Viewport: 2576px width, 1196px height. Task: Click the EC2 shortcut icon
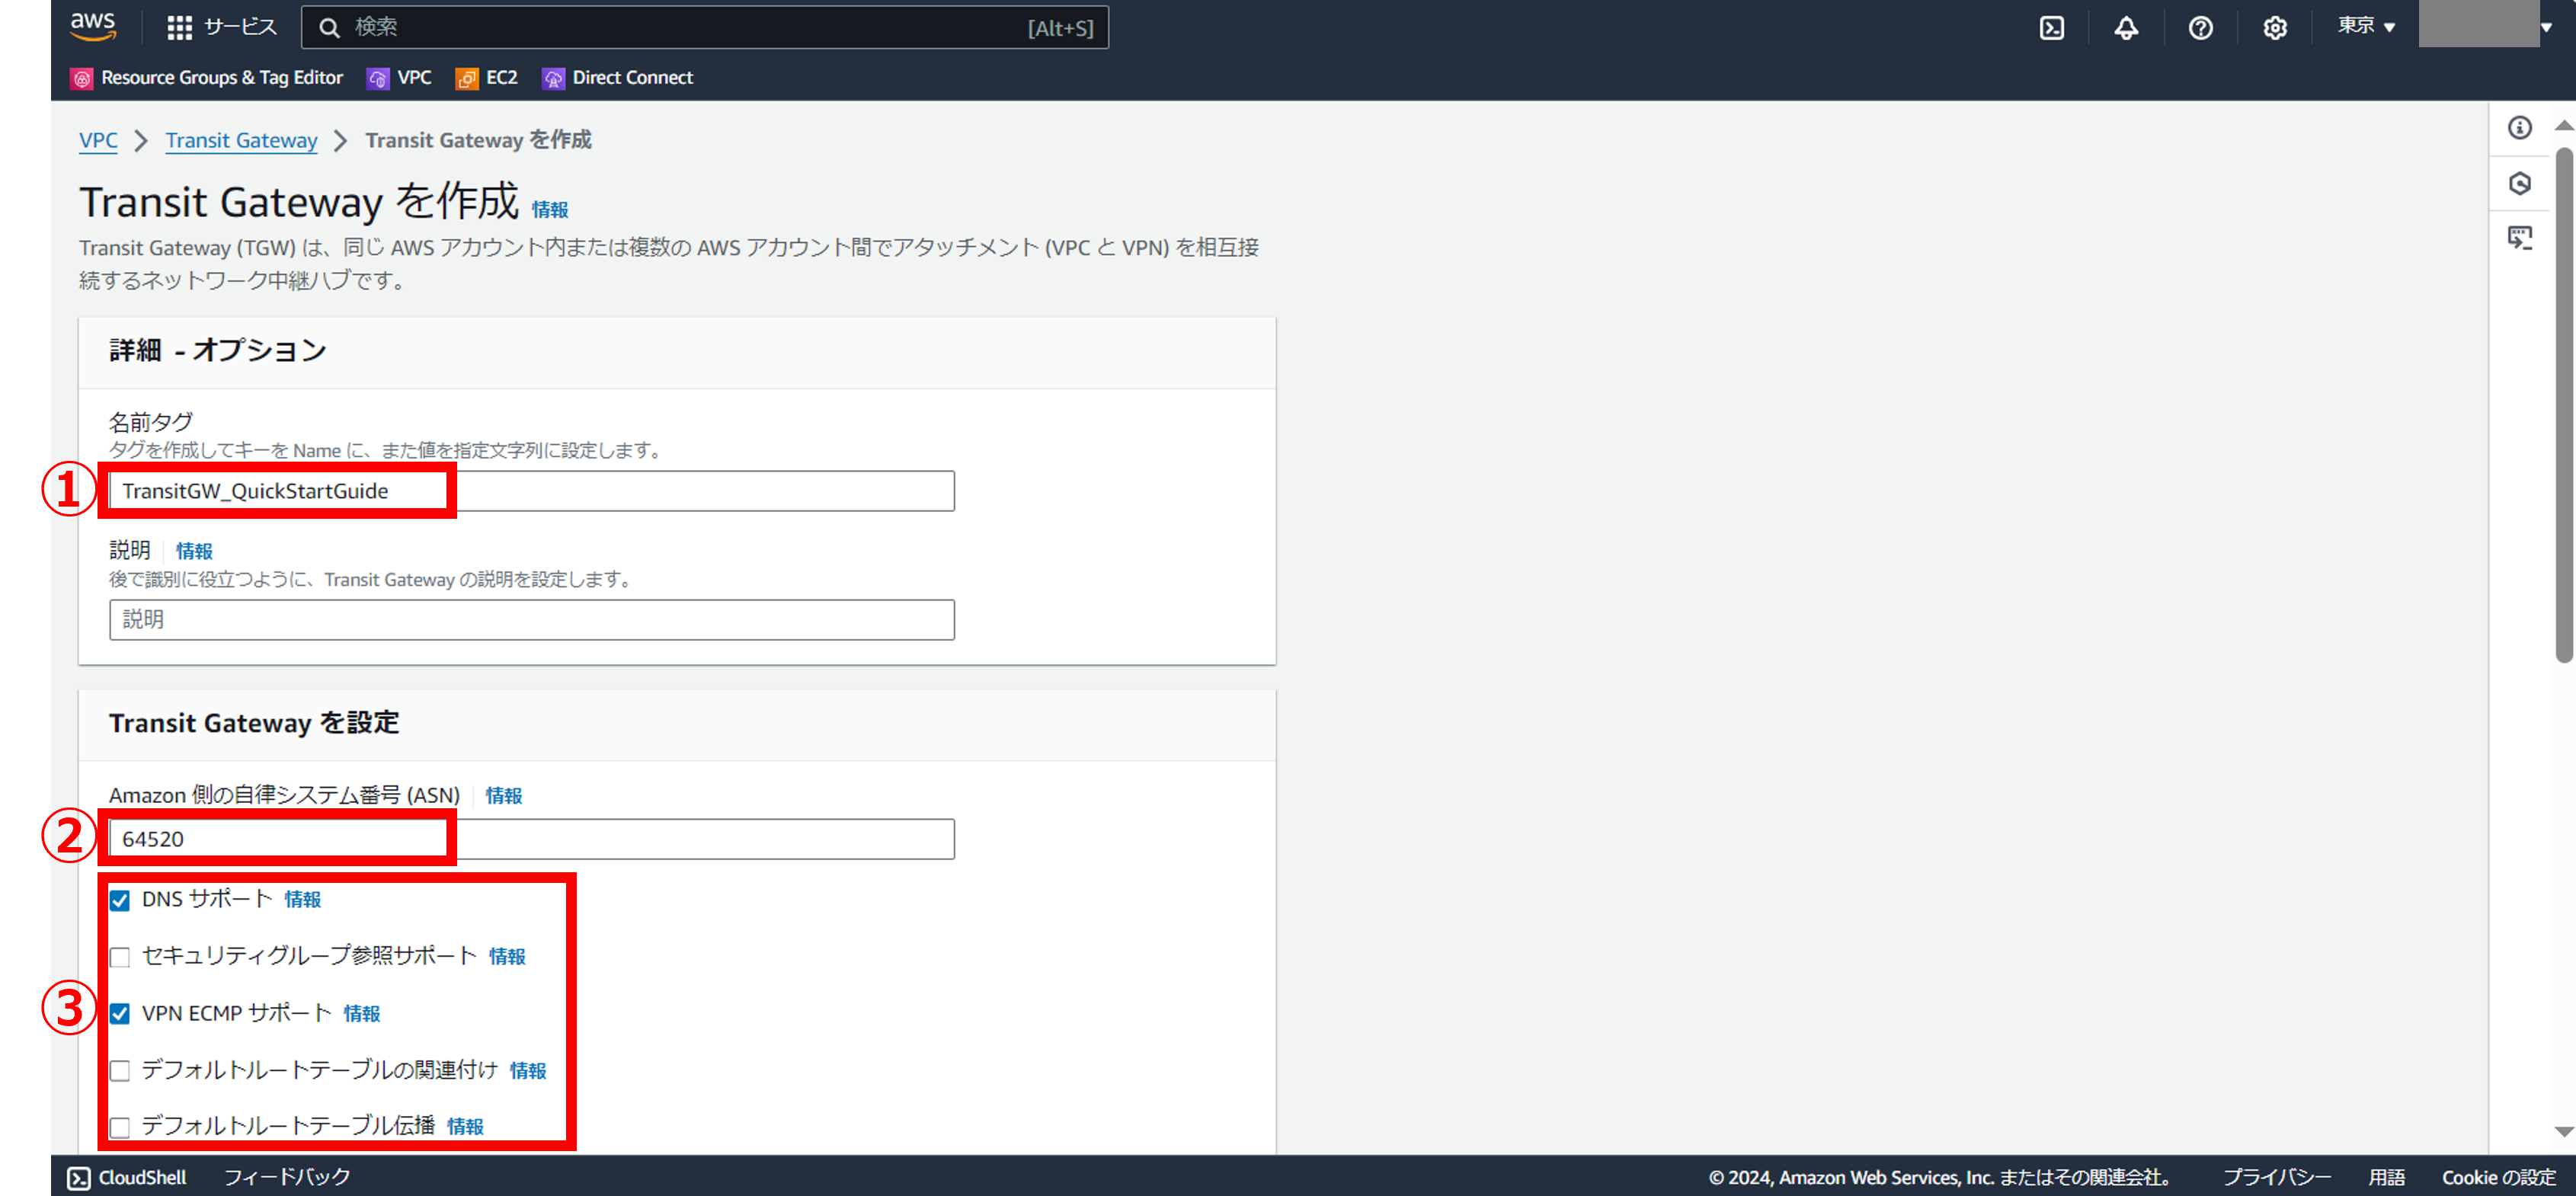point(467,78)
